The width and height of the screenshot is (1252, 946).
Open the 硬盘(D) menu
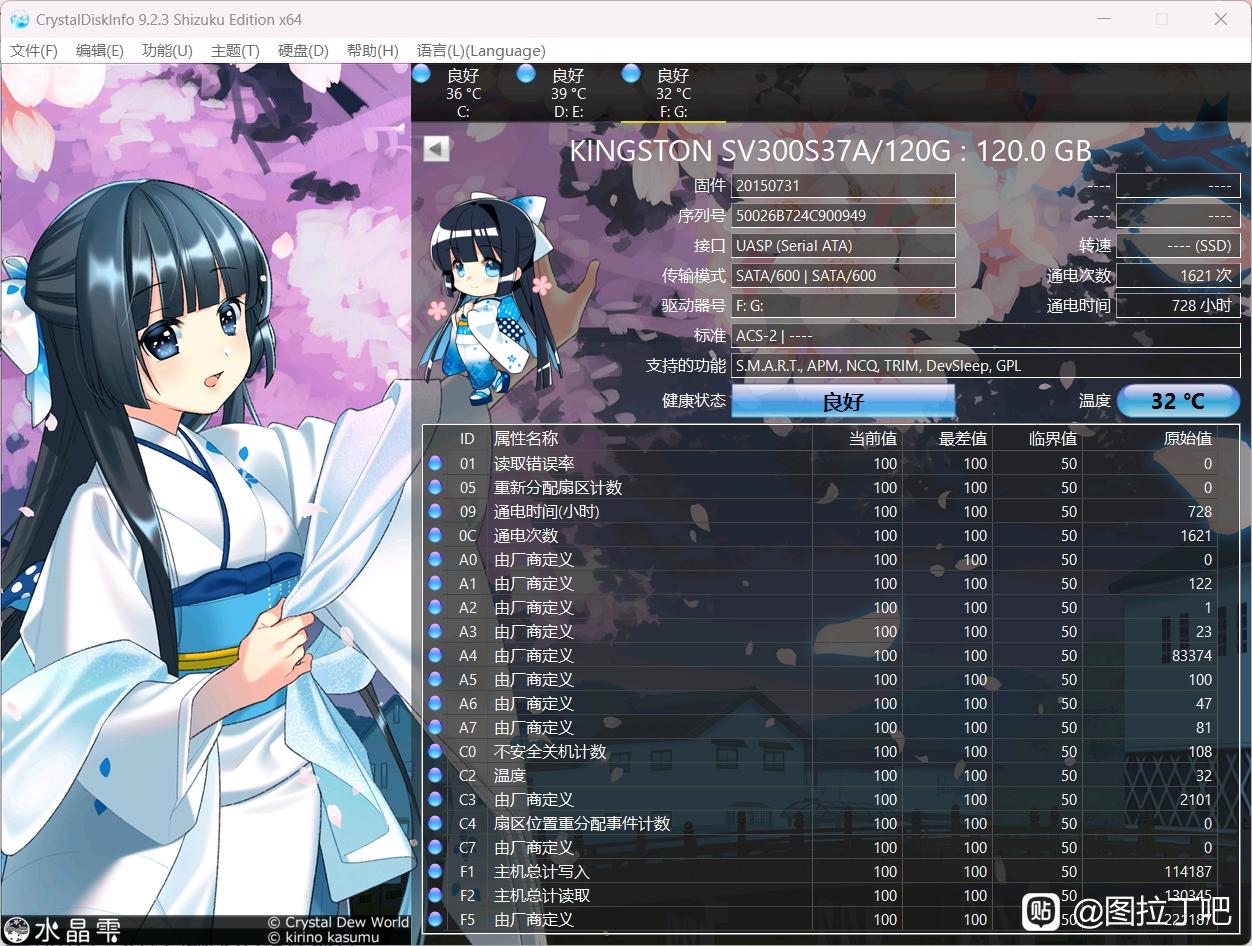303,50
